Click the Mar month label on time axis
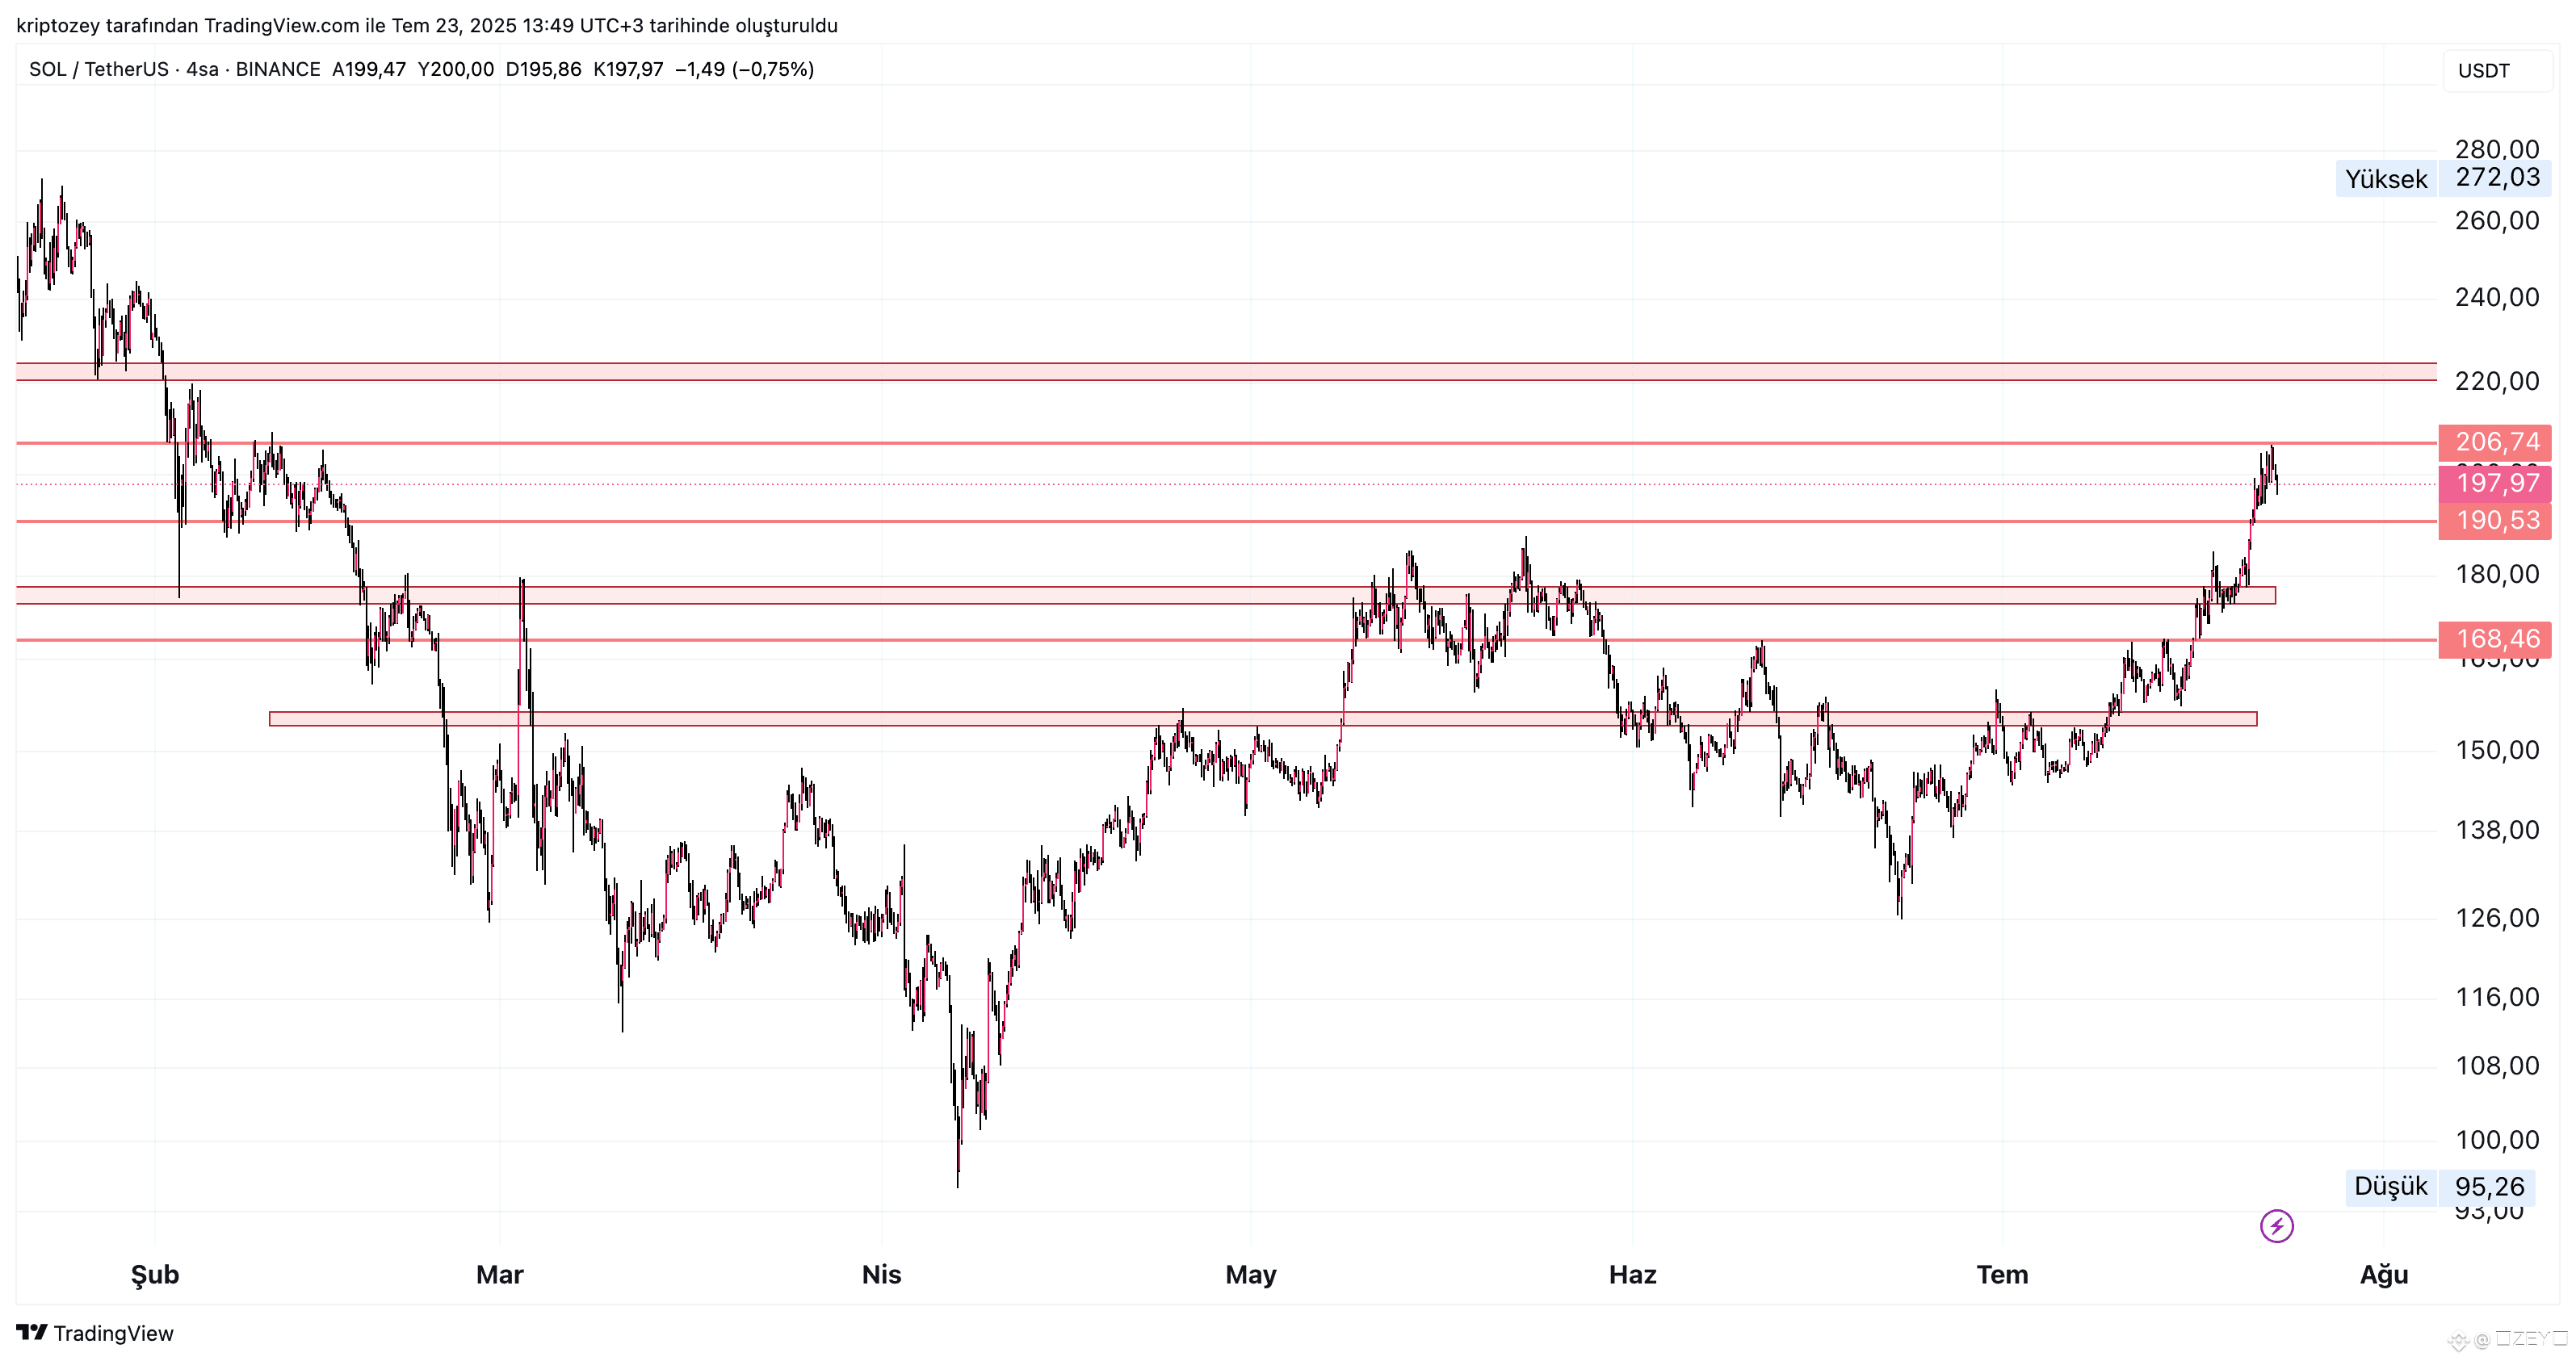 click(500, 1276)
